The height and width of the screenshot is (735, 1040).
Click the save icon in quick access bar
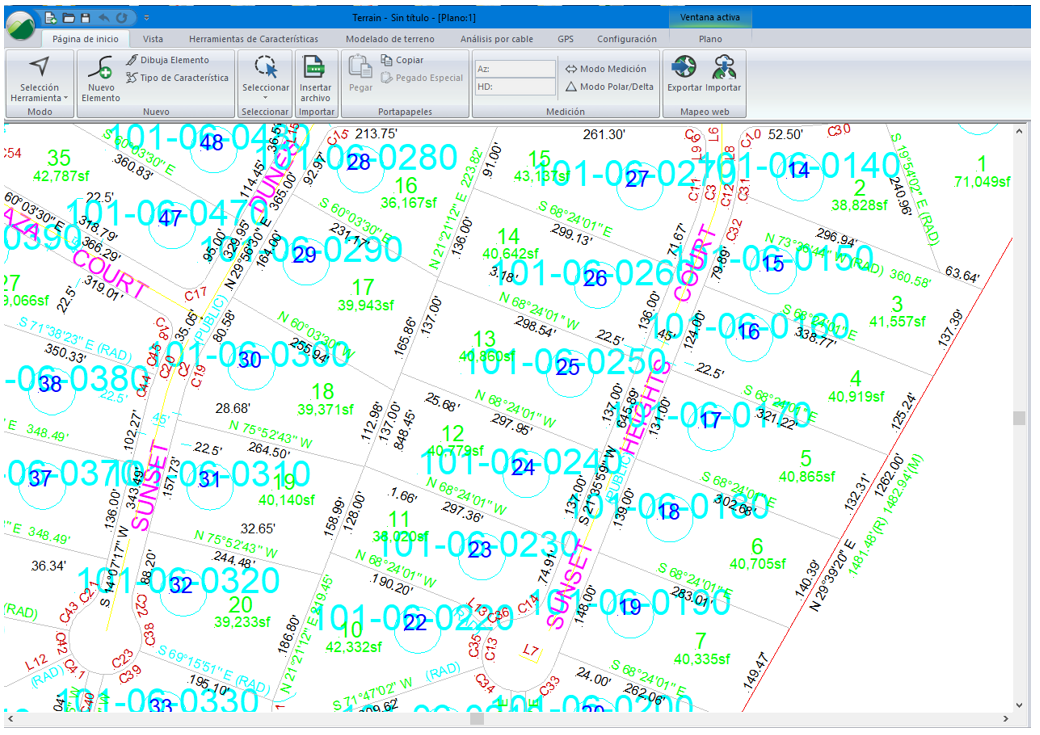click(85, 18)
